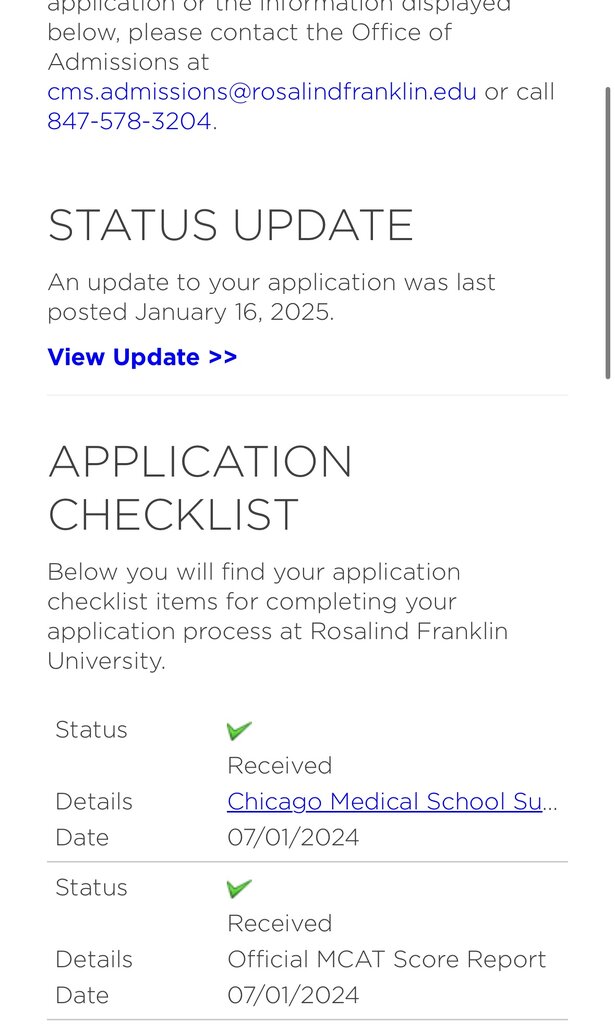Click the vertical page scrollbar thumb
This screenshot has width=615, height=1024.
[x=607, y=232]
